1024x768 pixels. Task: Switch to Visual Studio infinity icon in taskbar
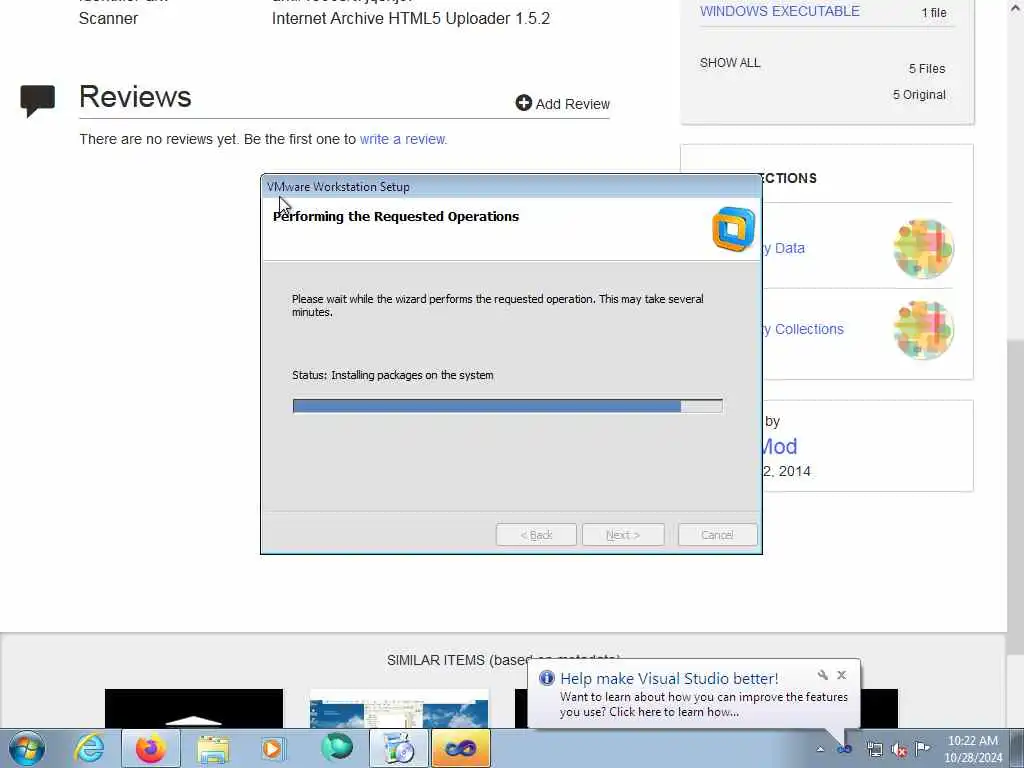click(x=460, y=748)
